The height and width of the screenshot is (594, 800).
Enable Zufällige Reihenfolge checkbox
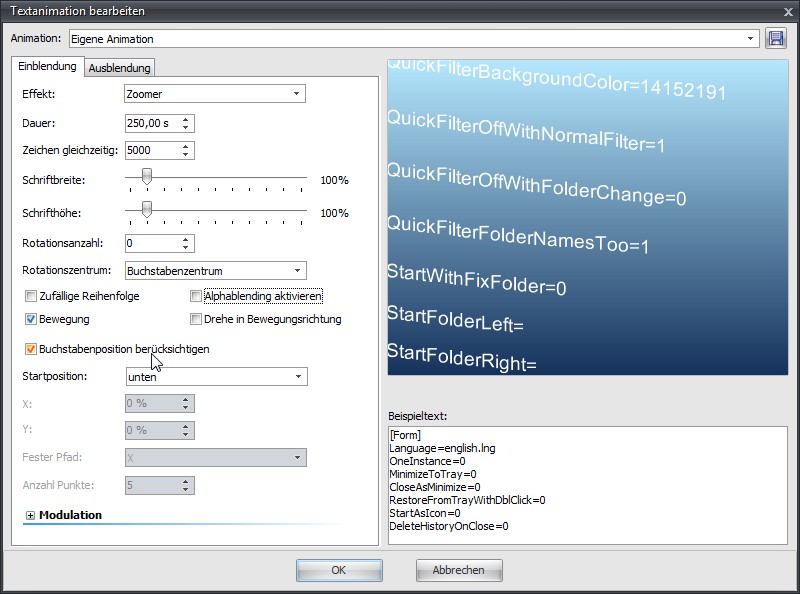pos(31,297)
